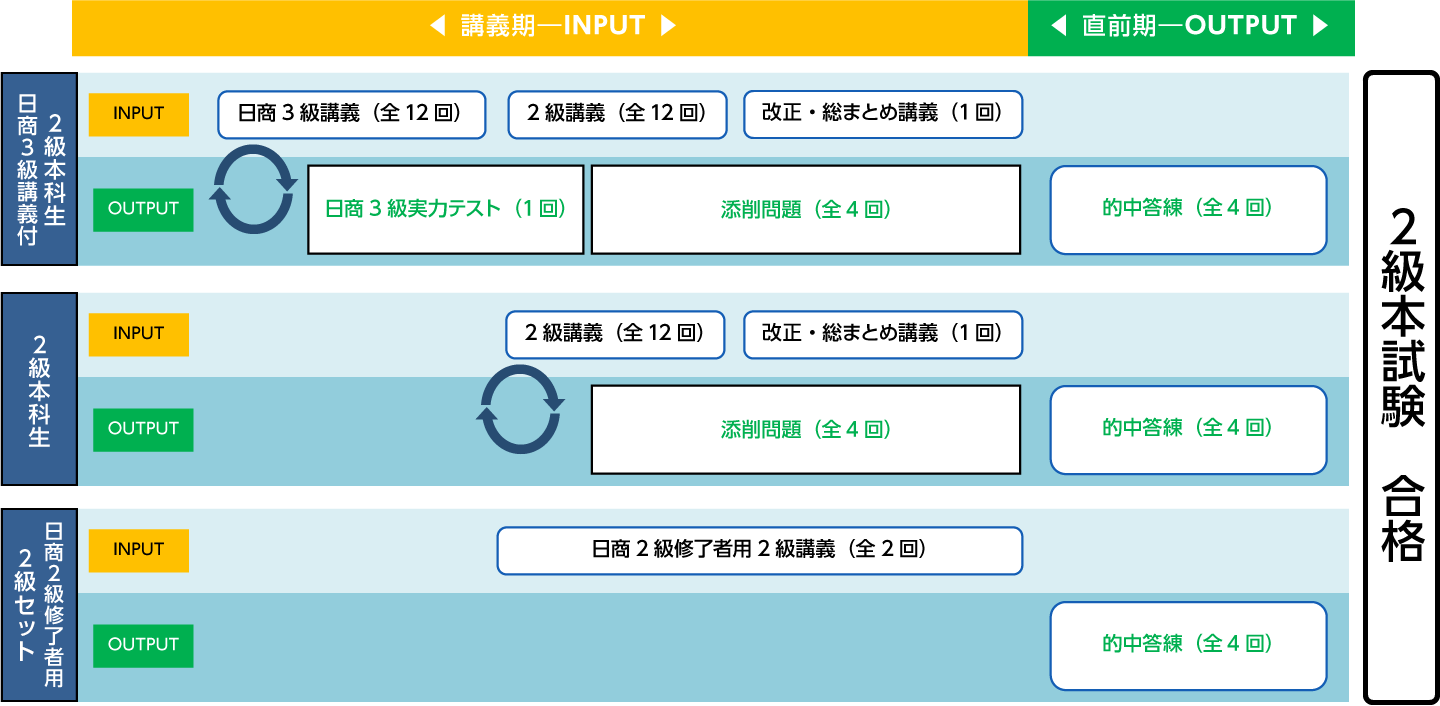The width and height of the screenshot is (1440, 706).
Task: Click the right triangle after 講義期—INPUT
Action: 669,26
